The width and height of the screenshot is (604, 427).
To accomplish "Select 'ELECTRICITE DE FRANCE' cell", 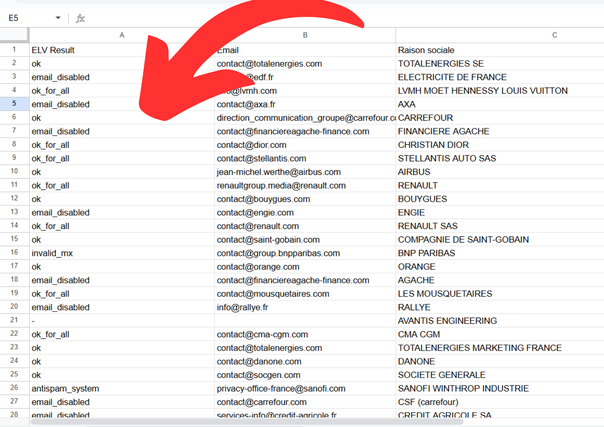I will pyautogui.click(x=500, y=77).
